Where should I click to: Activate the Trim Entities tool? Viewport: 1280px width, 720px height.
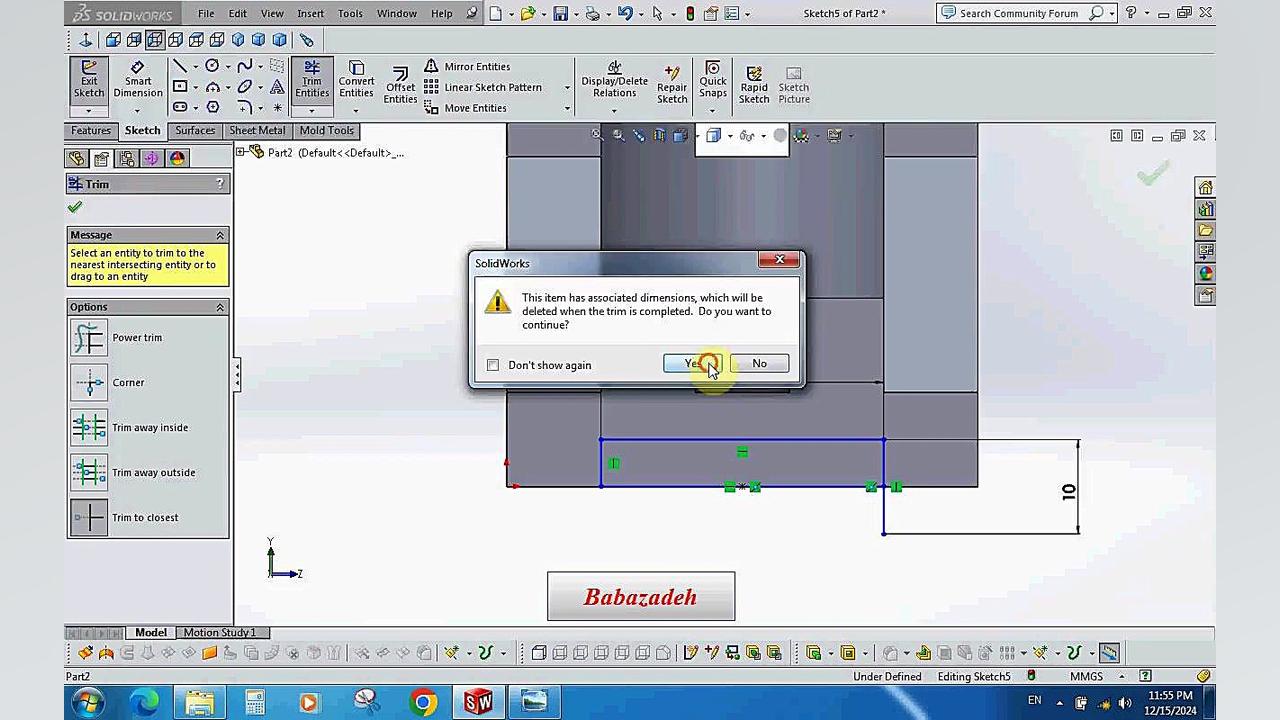(x=312, y=79)
